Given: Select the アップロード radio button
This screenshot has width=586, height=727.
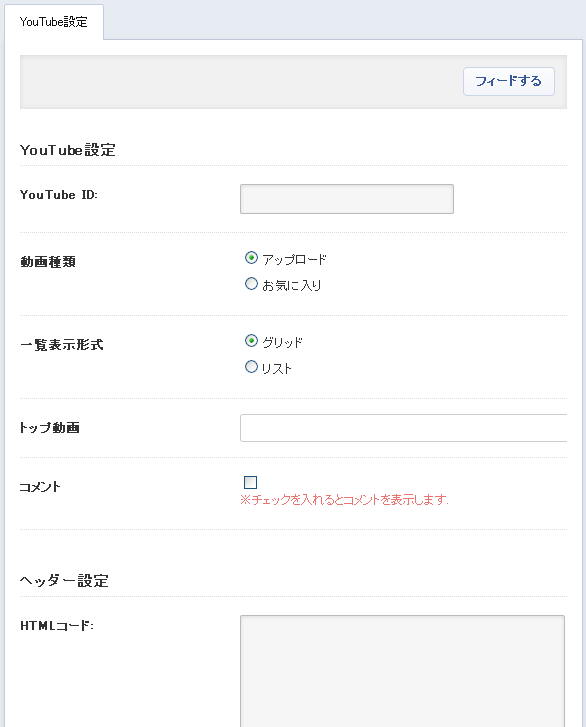Looking at the screenshot, I should click(251, 258).
